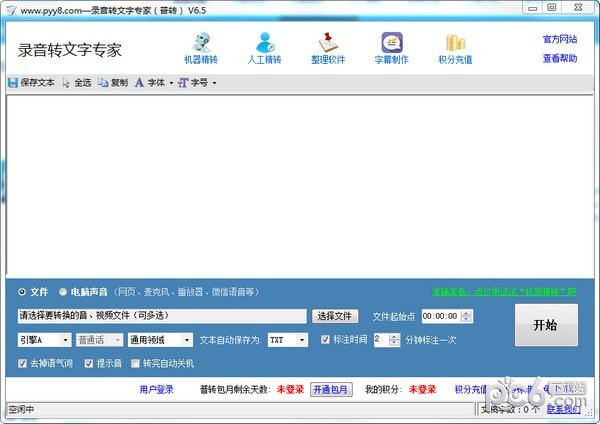Screen dimensions: 600x424
Task: Open the 字体 dropdown arrow
Action: coord(171,83)
